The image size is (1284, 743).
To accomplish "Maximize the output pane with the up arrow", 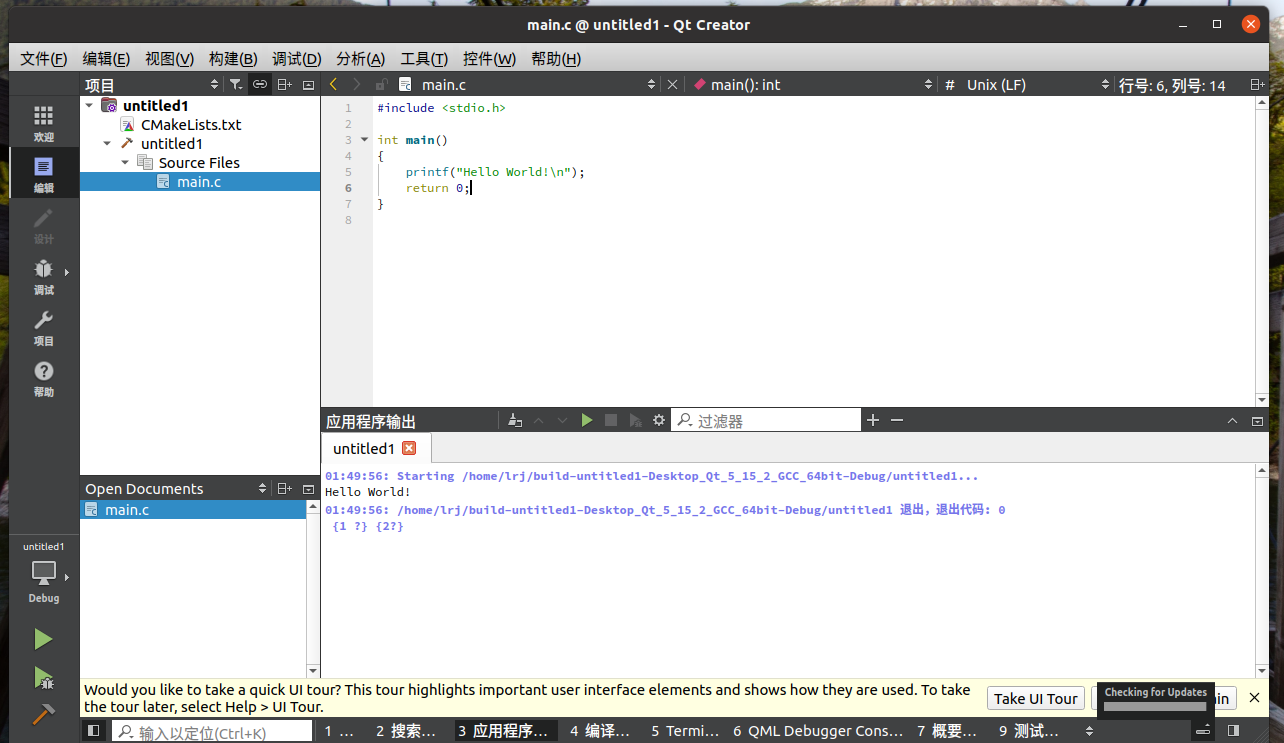I will pos(1232,421).
